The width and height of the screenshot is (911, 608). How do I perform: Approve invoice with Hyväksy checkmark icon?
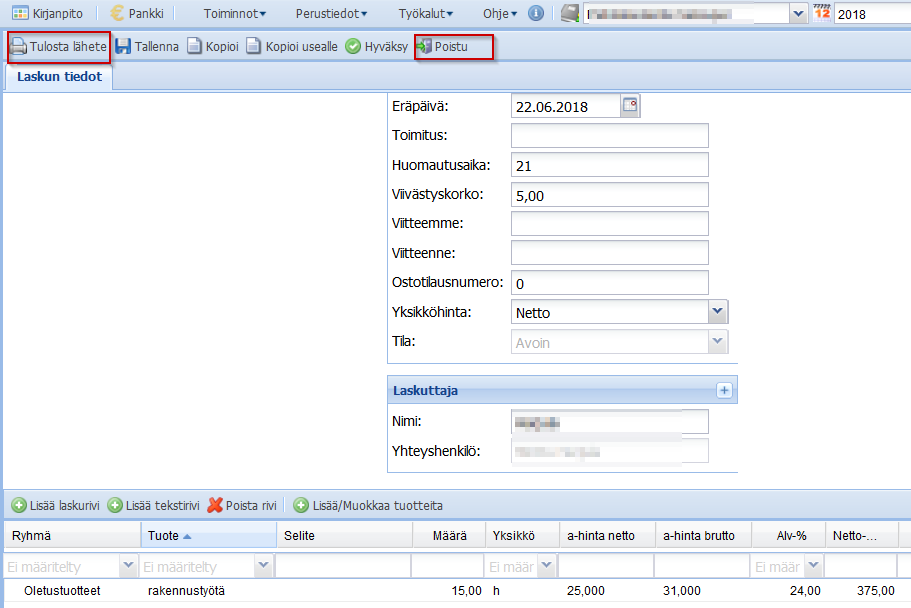[x=353, y=47]
